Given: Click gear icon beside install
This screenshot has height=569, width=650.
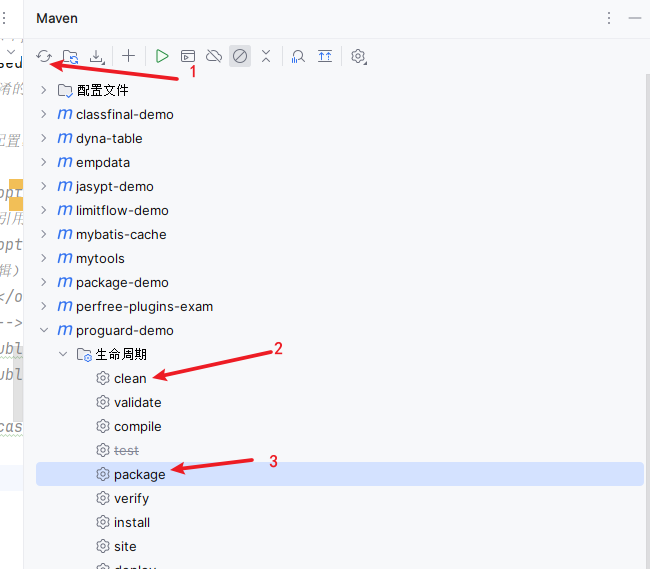Looking at the screenshot, I should tap(103, 523).
